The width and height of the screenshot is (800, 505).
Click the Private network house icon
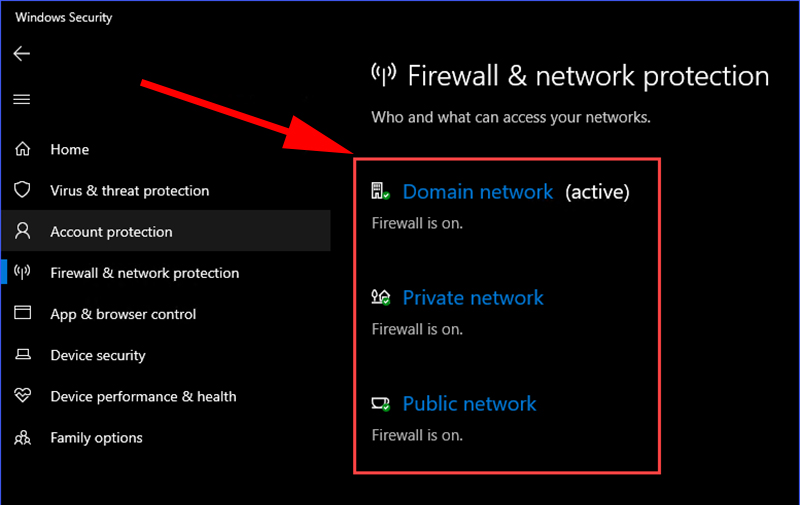pyautogui.click(x=381, y=297)
